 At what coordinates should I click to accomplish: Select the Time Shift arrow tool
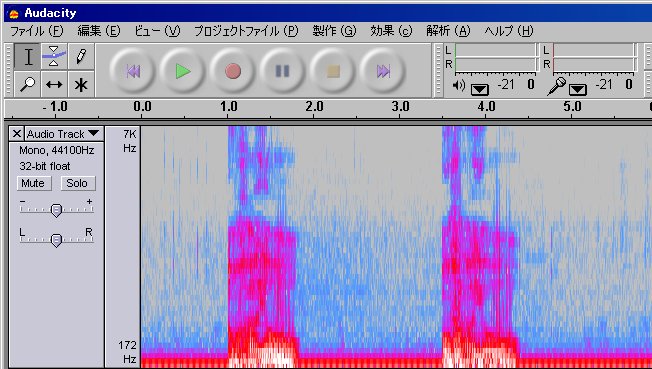click(x=54, y=84)
